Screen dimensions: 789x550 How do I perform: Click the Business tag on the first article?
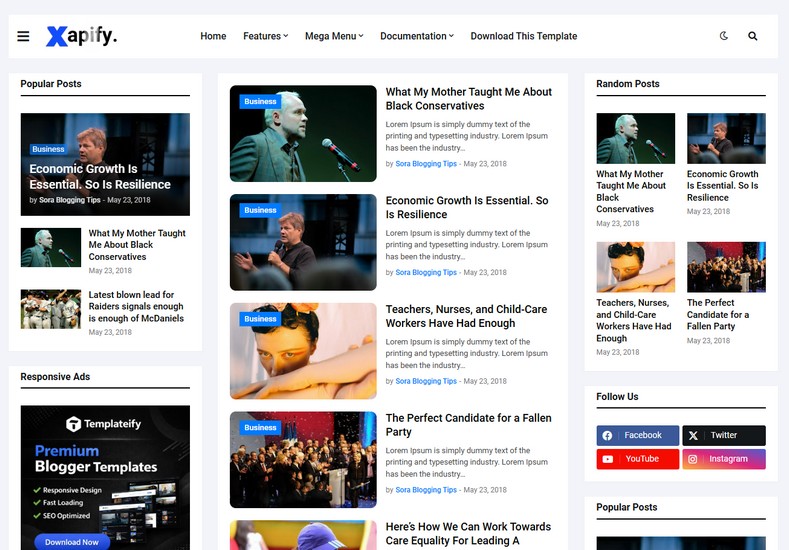(260, 102)
